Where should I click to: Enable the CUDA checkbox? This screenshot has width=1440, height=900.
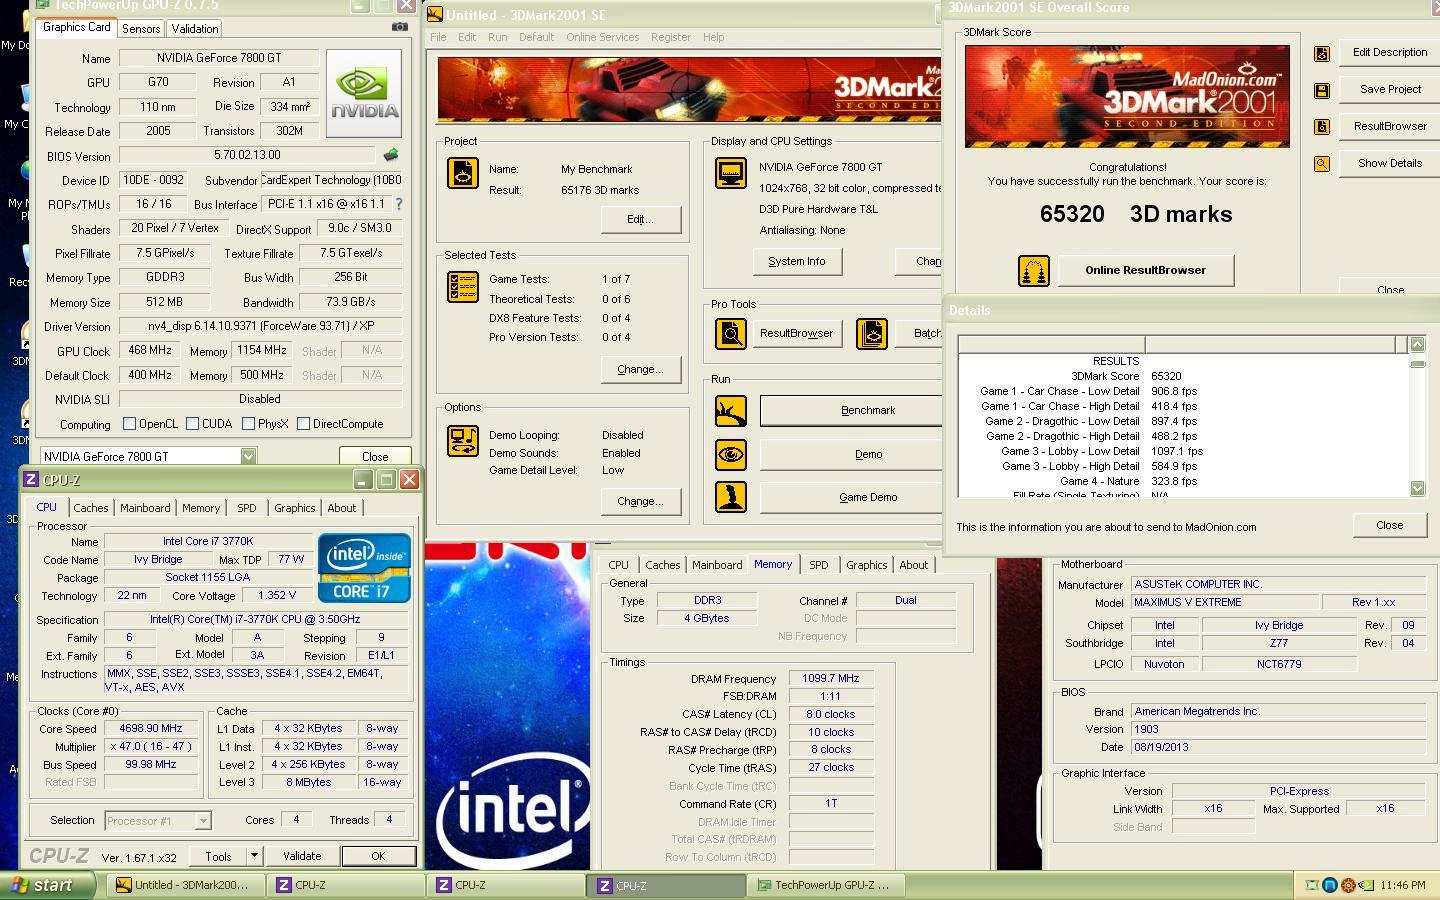click(x=192, y=424)
